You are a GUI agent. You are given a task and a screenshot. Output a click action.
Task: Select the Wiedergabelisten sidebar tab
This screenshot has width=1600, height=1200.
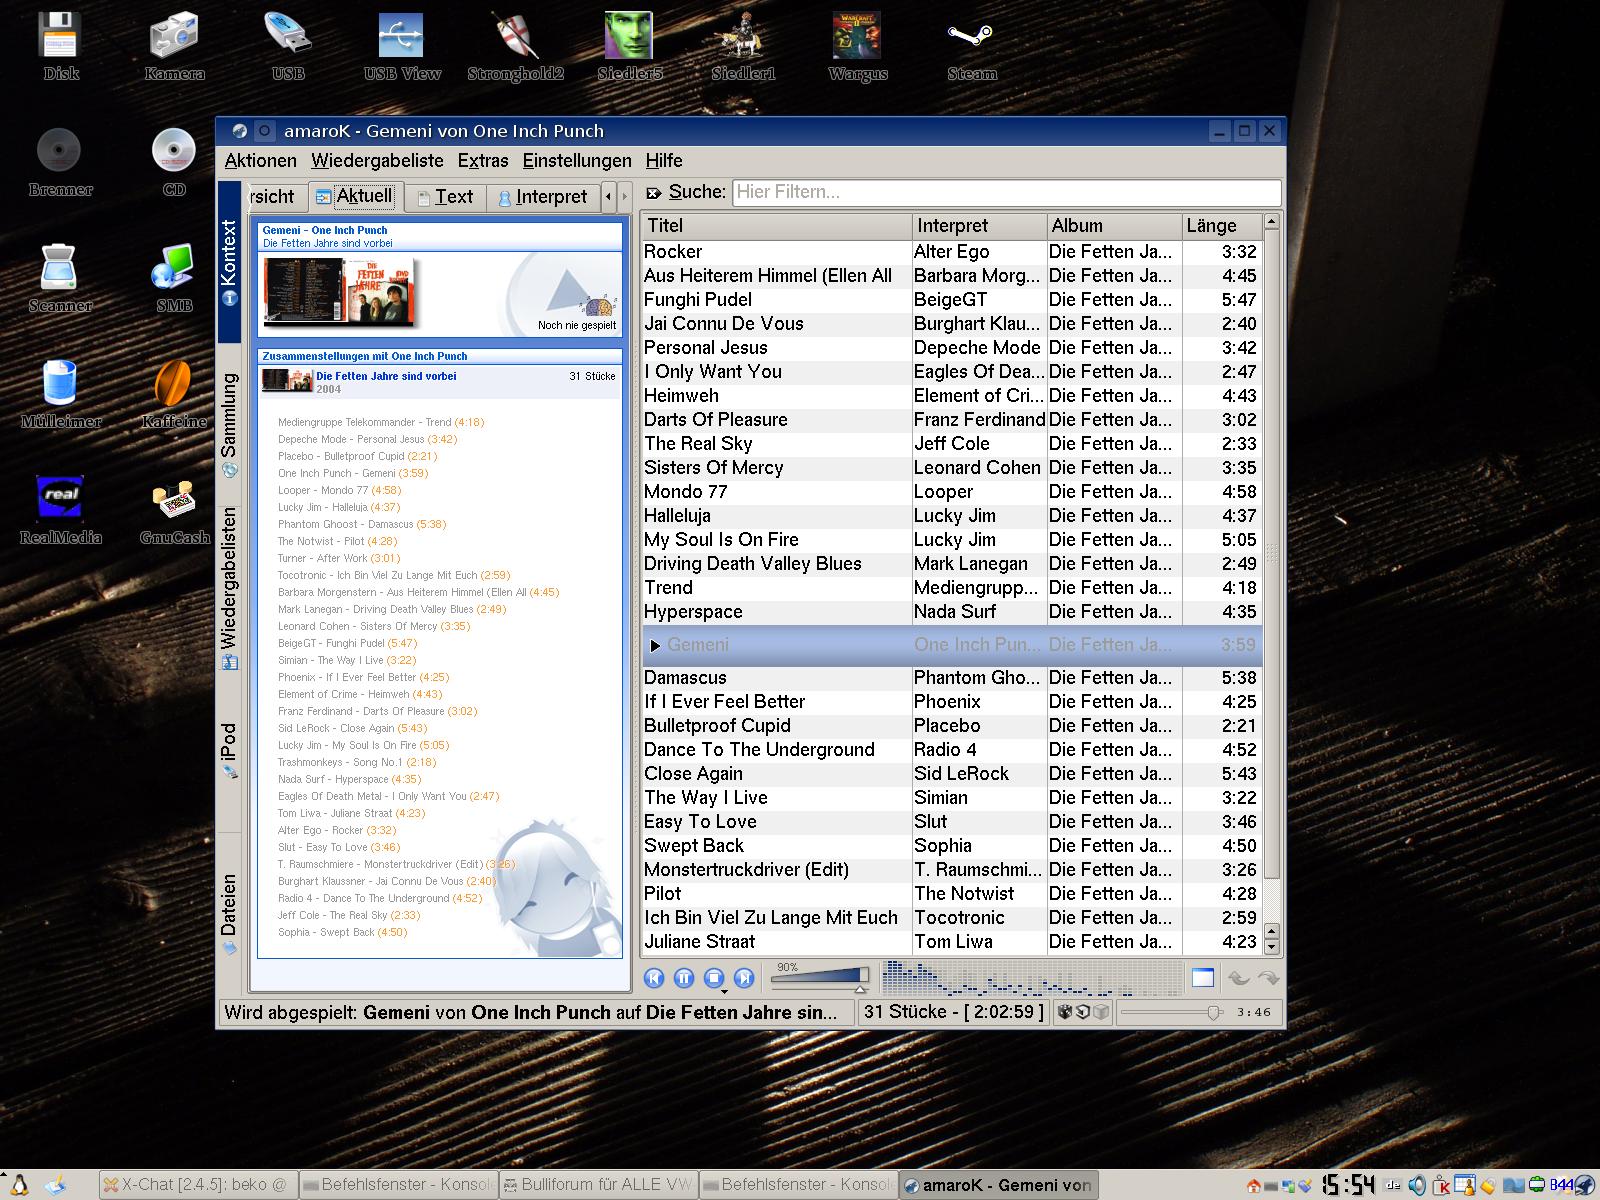[x=229, y=588]
